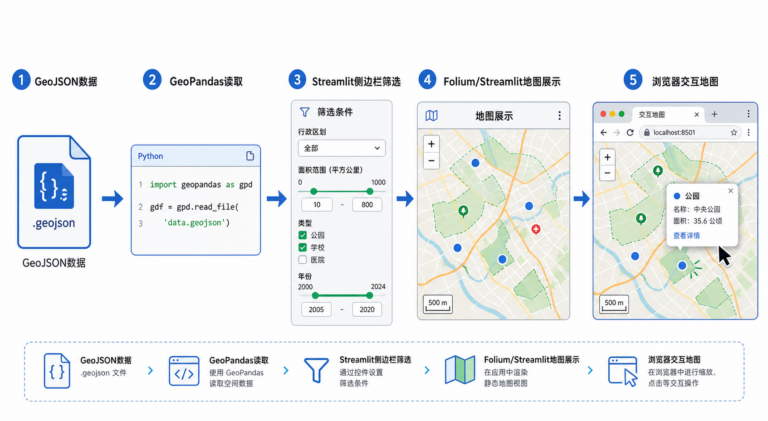Click the folded map icon in bottom legend
The height and width of the screenshot is (421, 768).
[x=460, y=370]
